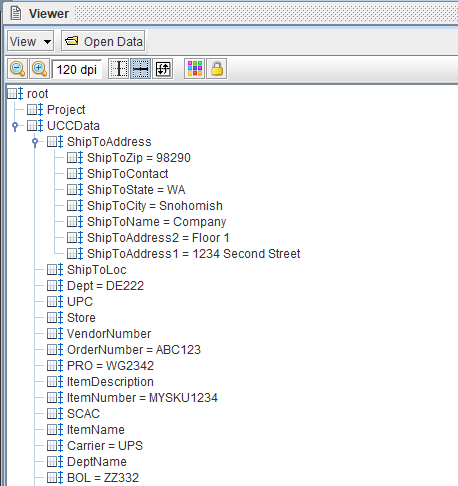Click the OrderNumber = ABC123 item
This screenshot has width=458, height=486.
click(x=134, y=350)
